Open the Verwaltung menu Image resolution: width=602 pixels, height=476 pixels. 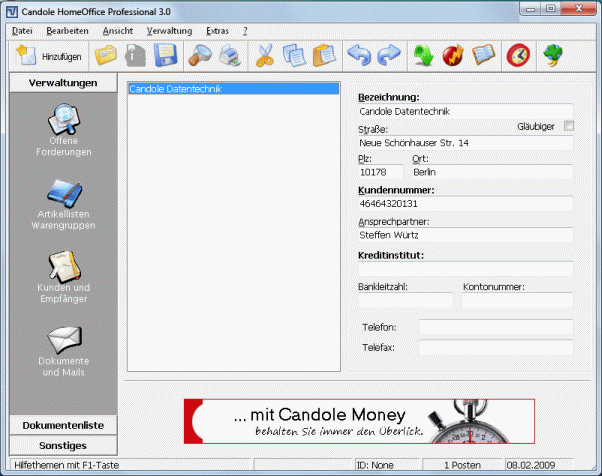click(169, 31)
